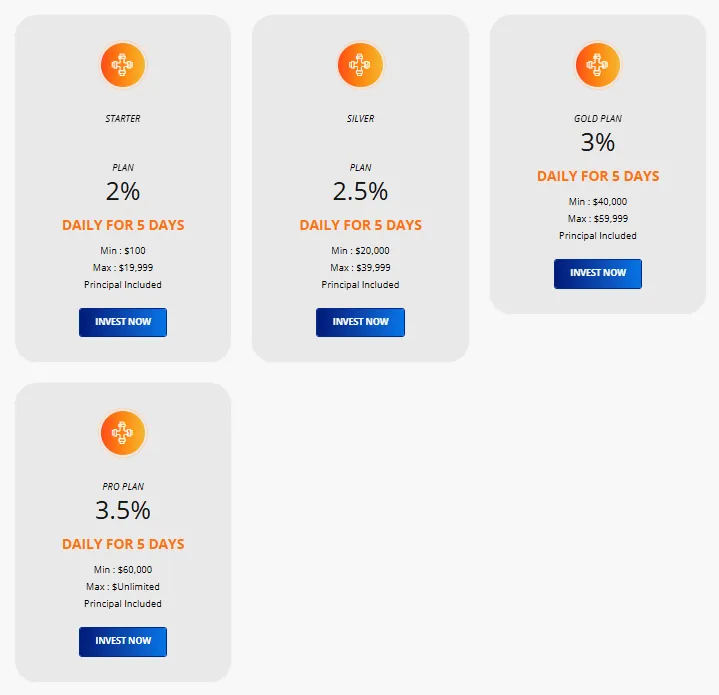This screenshot has width=719, height=695.
Task: Click the Starter plan orange icon
Action: click(123, 65)
